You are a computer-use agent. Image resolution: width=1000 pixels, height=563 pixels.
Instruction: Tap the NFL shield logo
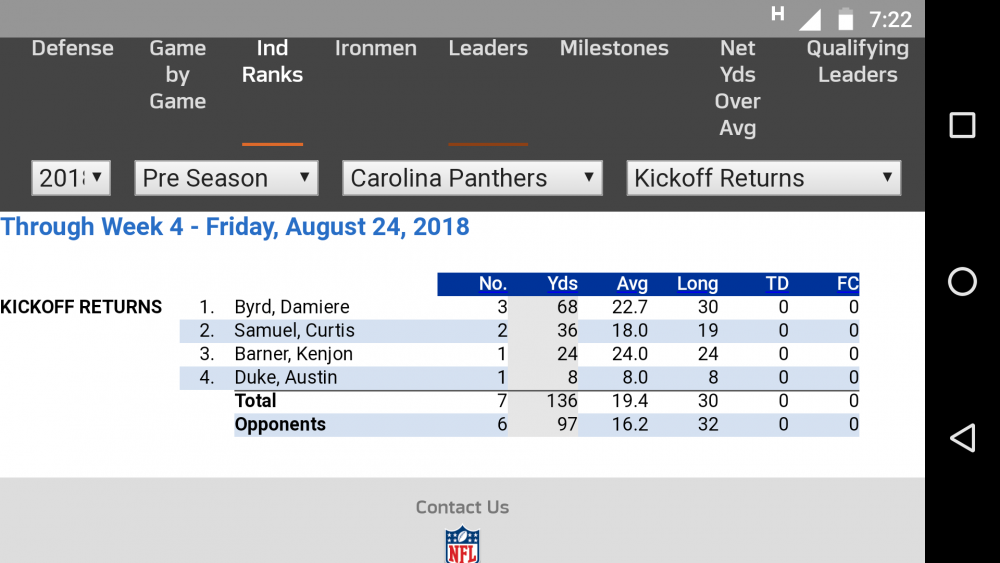[462, 545]
